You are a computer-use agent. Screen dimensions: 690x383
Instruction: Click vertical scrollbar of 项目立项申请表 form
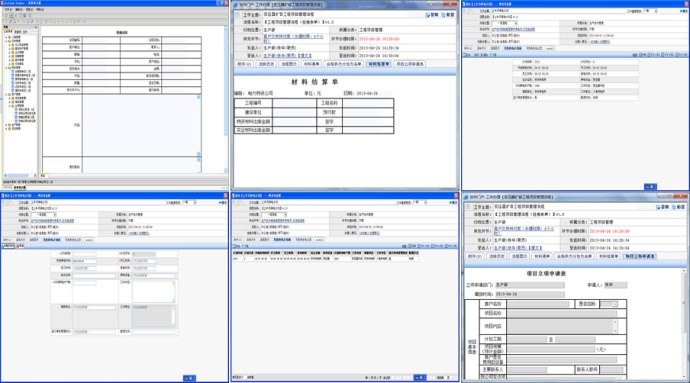pyautogui.click(x=684, y=324)
